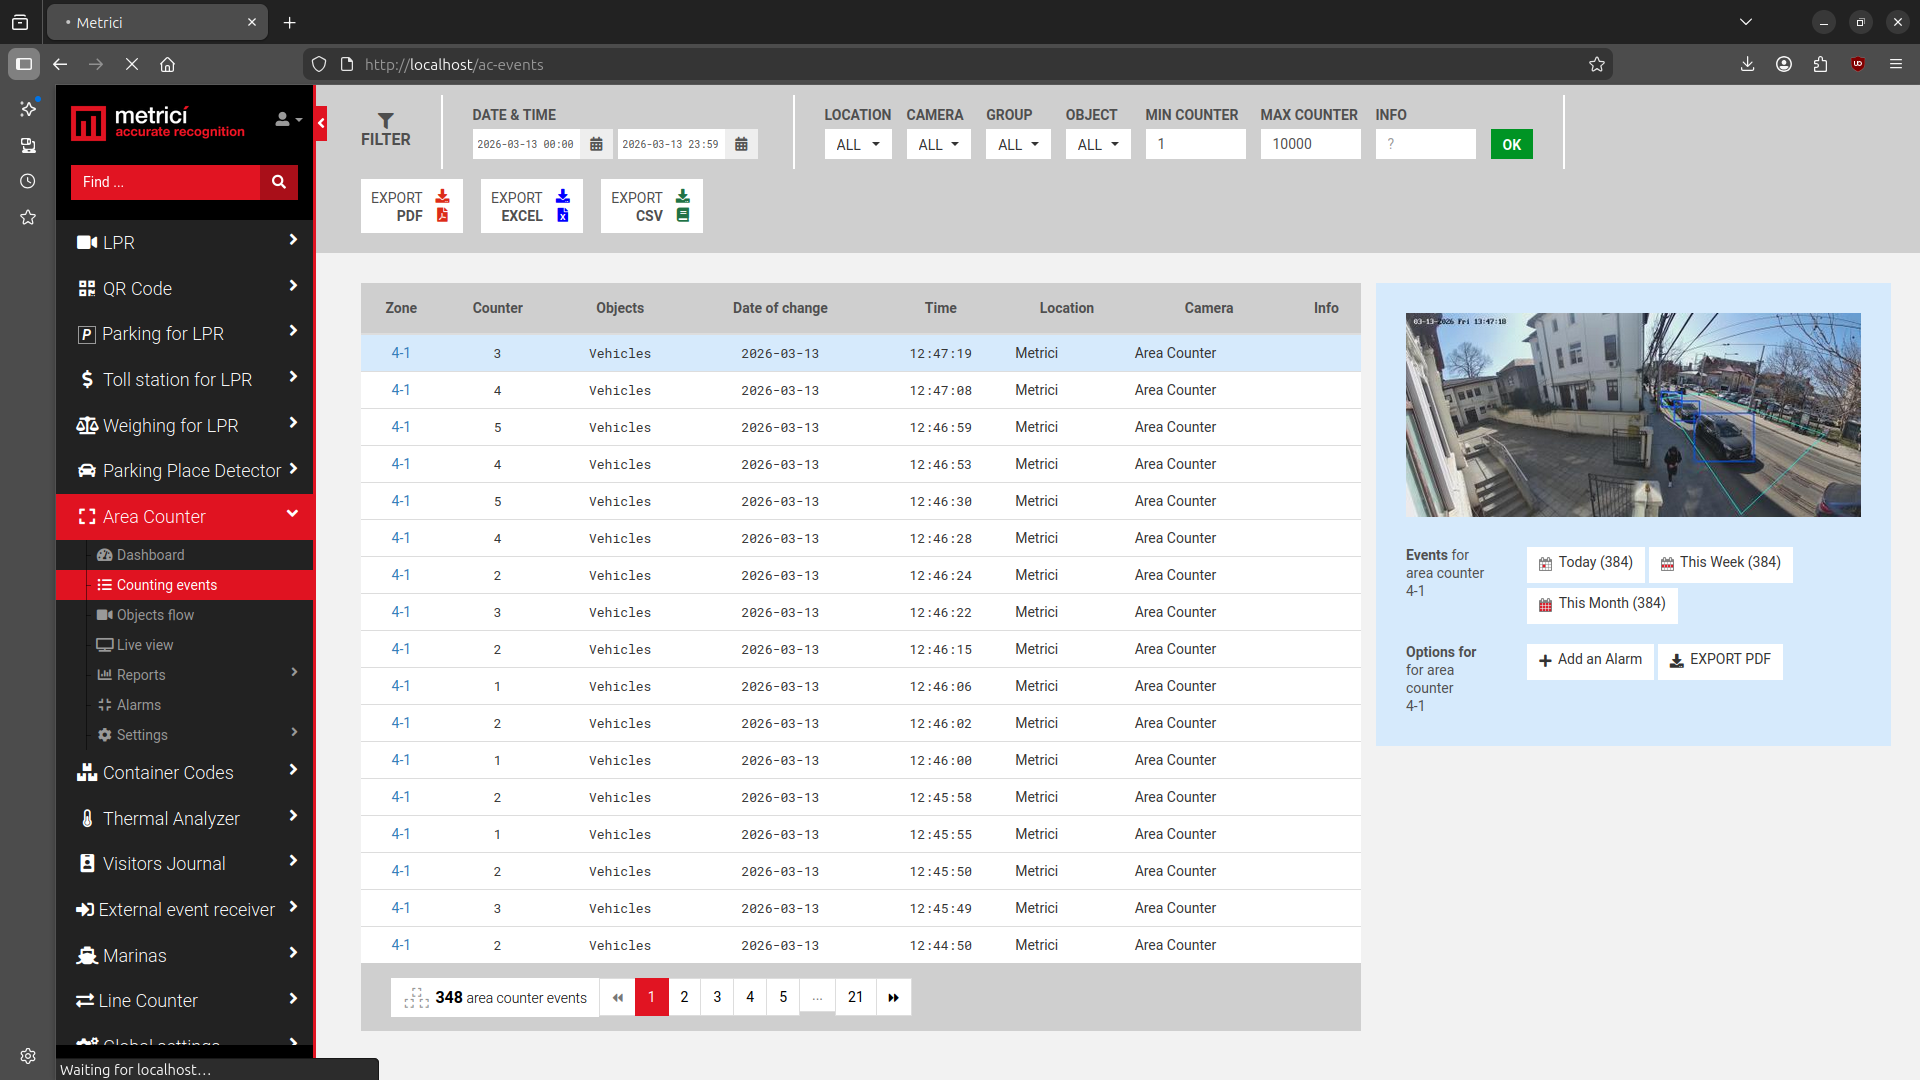Jump to the first page of events

618,997
